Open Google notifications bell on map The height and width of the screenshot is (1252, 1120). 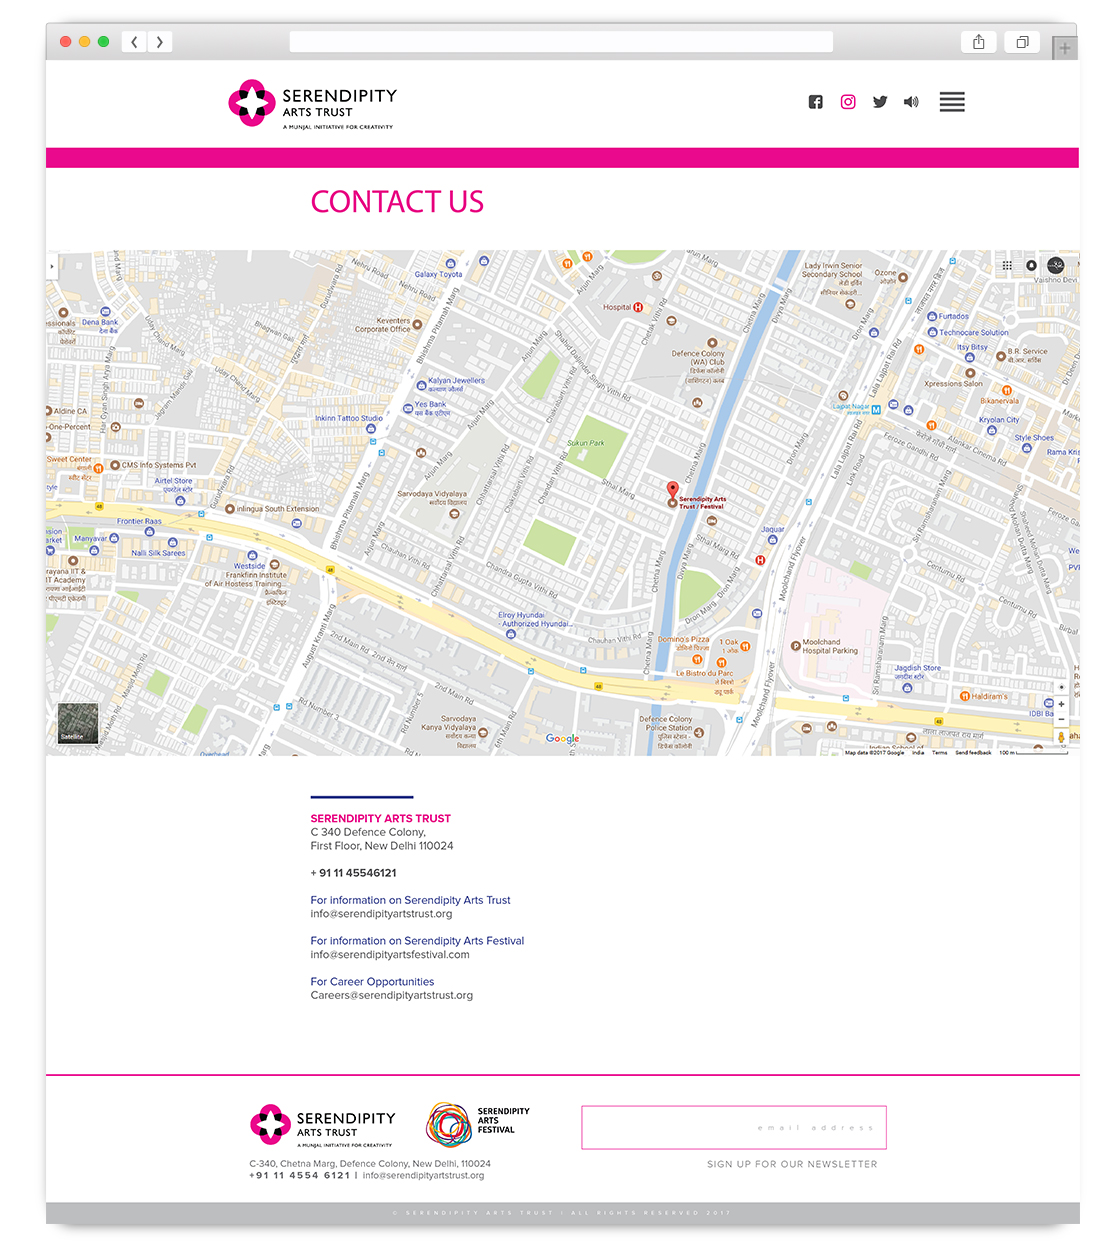coord(1031,265)
